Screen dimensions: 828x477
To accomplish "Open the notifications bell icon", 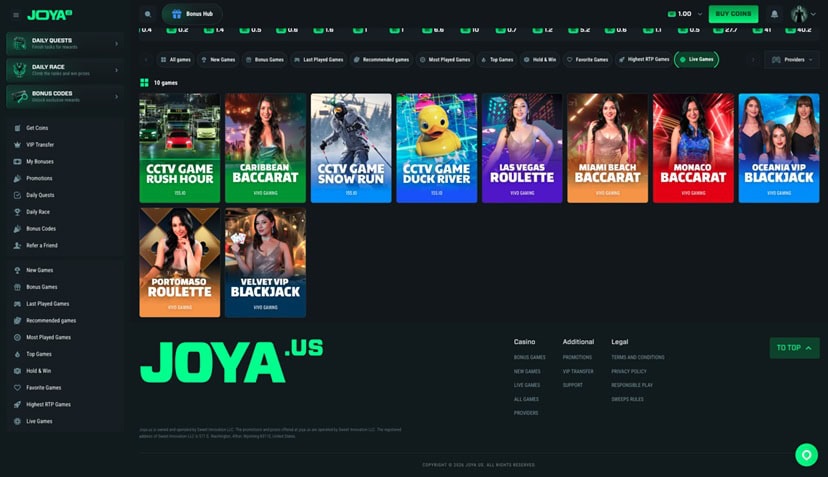I will coord(774,14).
